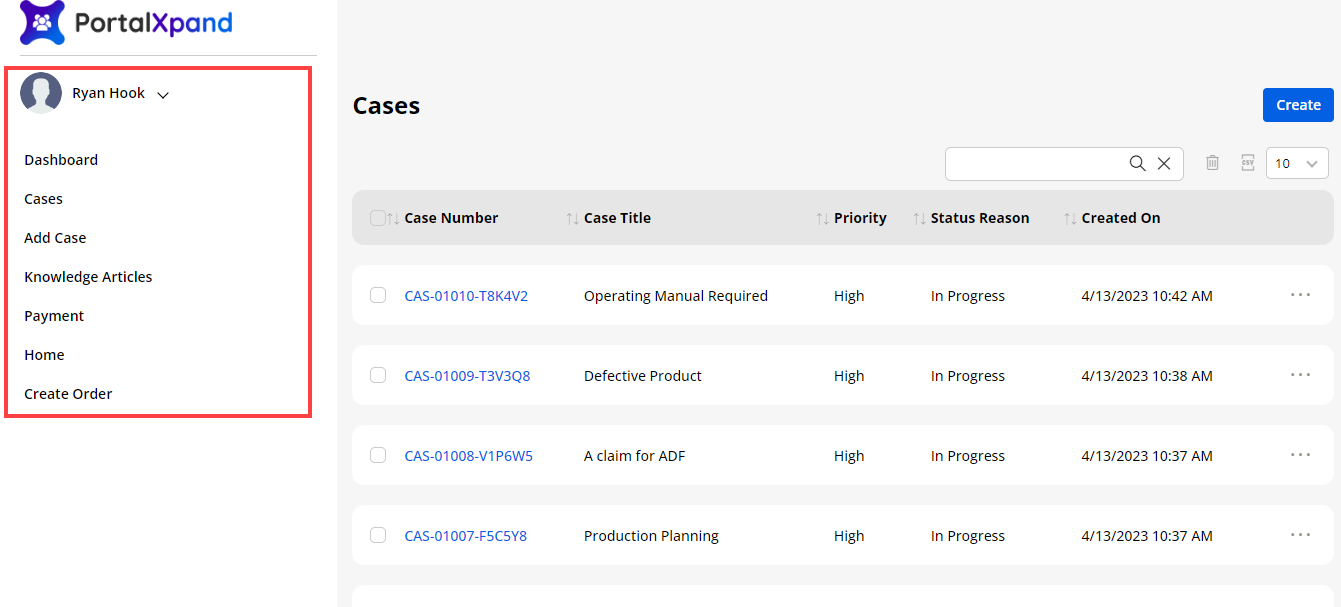Viewport: 1341px width, 607px height.
Task: Open the page size dropdown showing 10
Action: click(1297, 164)
